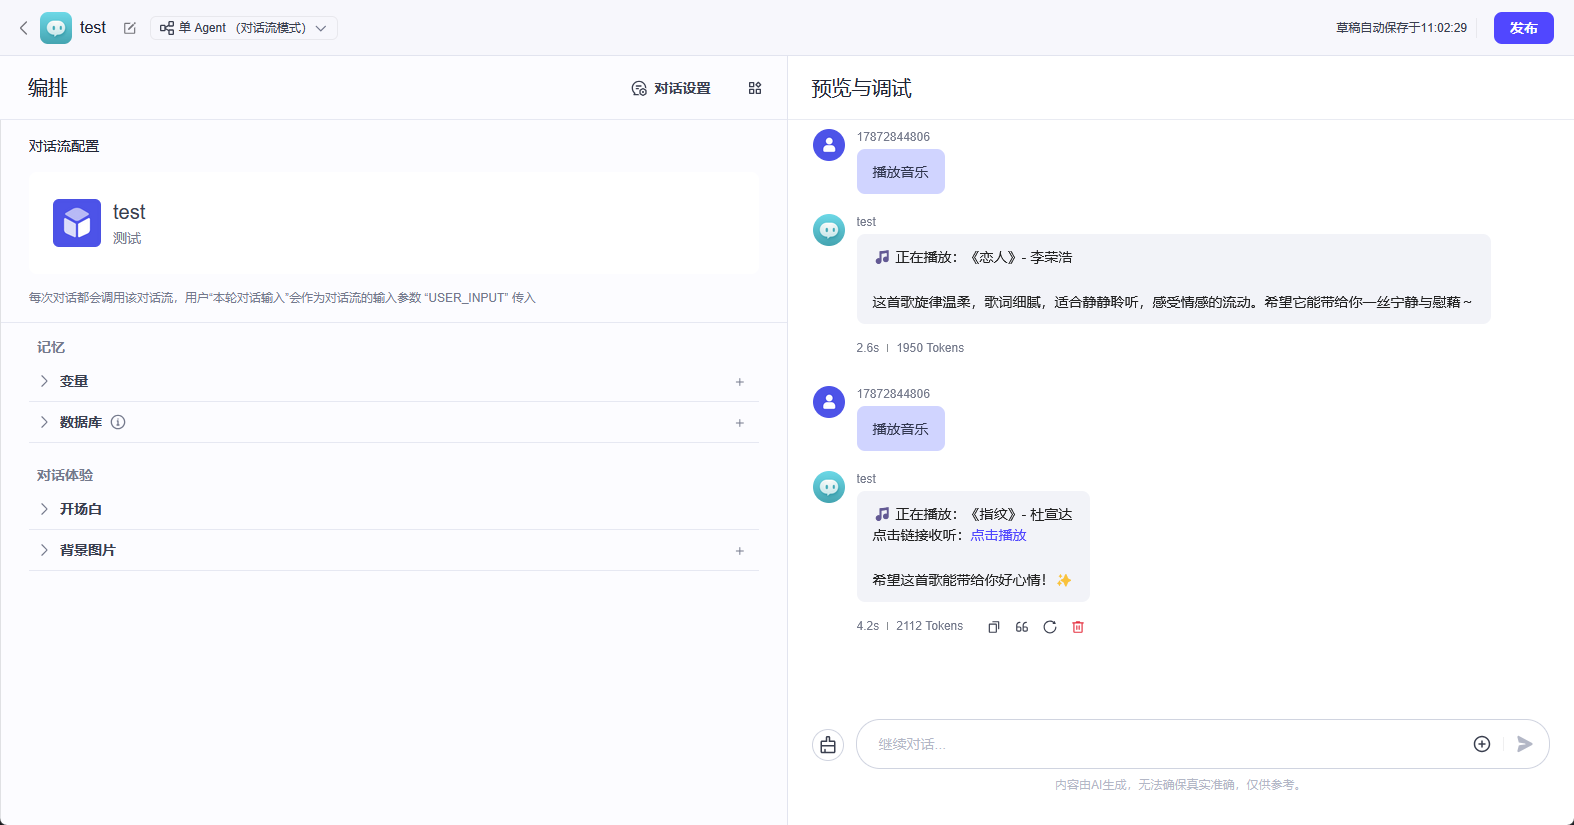
Task: Delete the last reply with trash icon
Action: (x=1078, y=627)
